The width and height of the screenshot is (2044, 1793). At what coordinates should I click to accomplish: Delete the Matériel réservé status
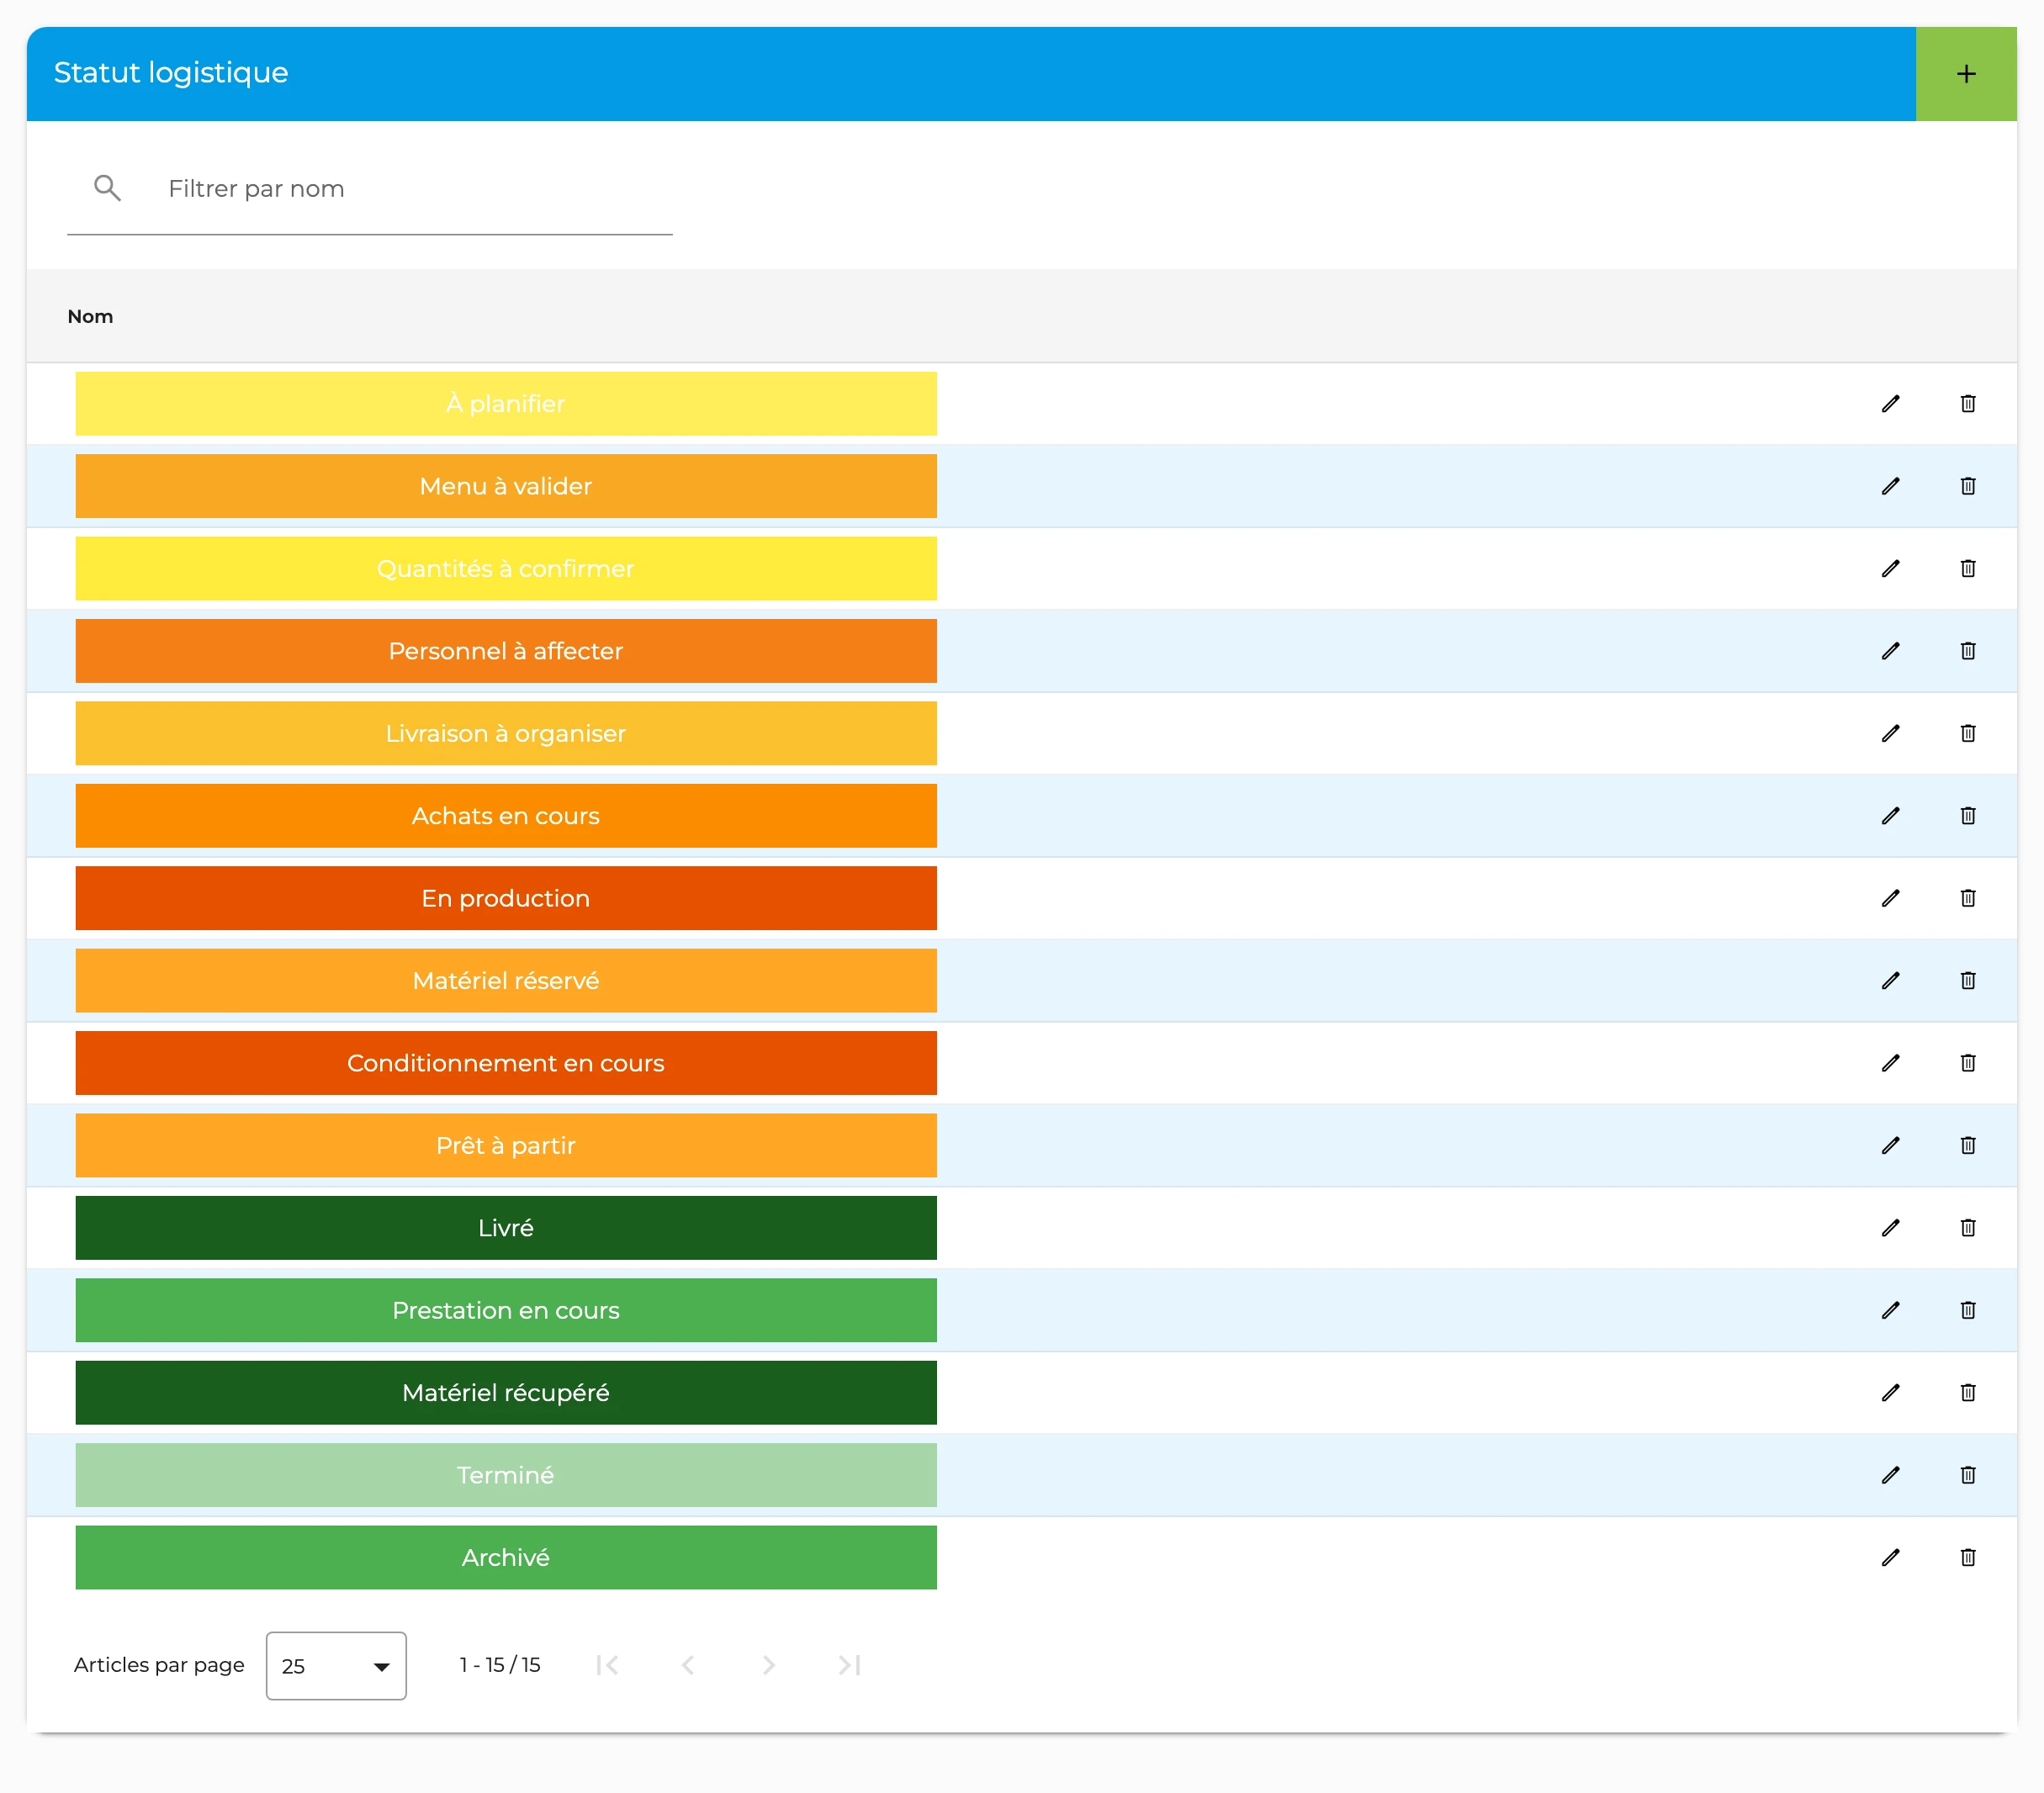tap(1967, 981)
